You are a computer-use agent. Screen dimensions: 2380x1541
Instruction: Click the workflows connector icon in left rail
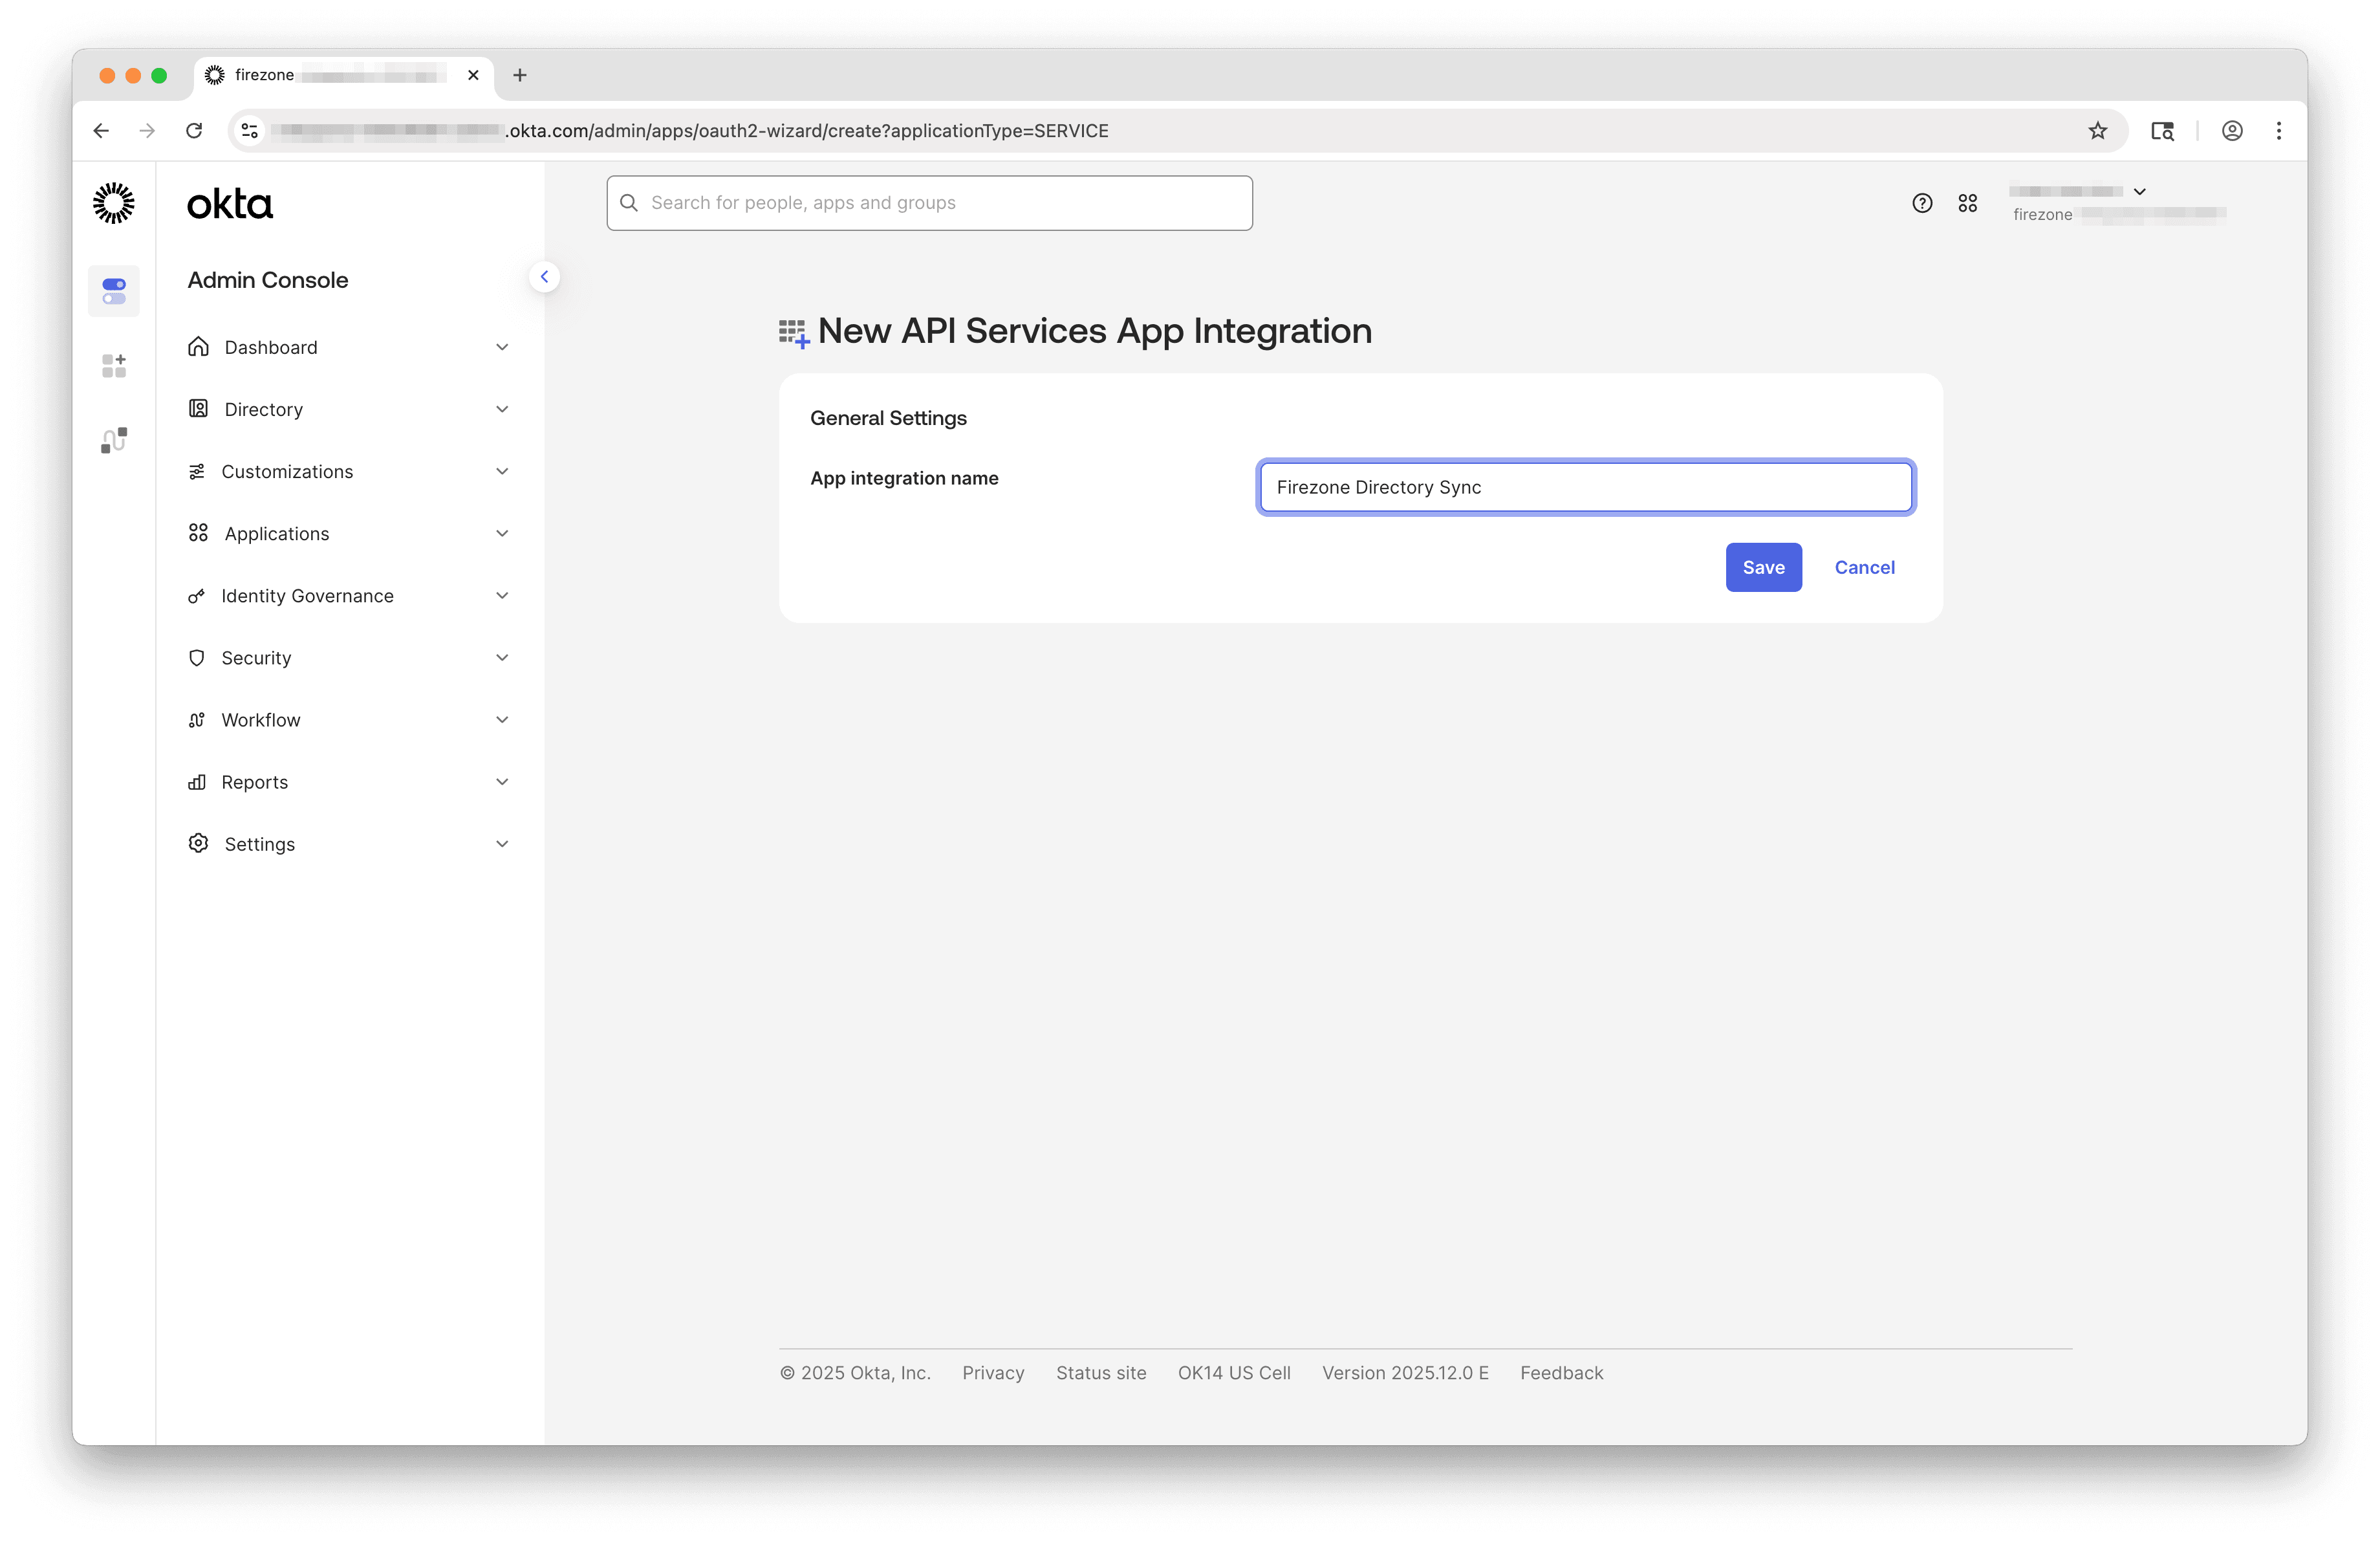point(113,439)
